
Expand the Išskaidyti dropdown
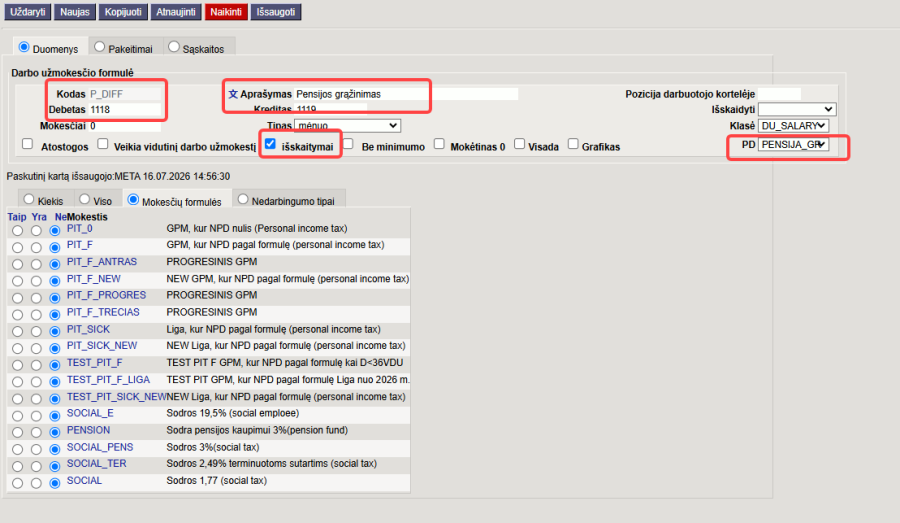[x=797, y=109]
